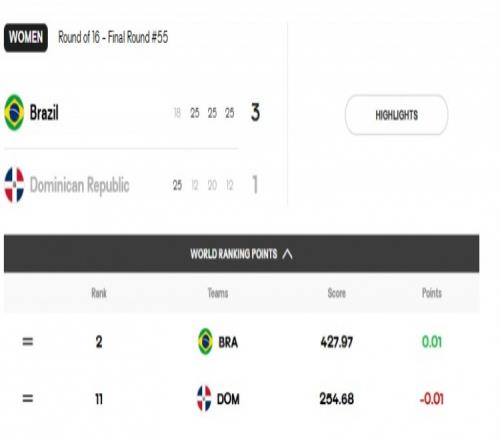Click the equals rank-change icon for Brazil row
Screen dimensions: 500x440
(x=28, y=342)
